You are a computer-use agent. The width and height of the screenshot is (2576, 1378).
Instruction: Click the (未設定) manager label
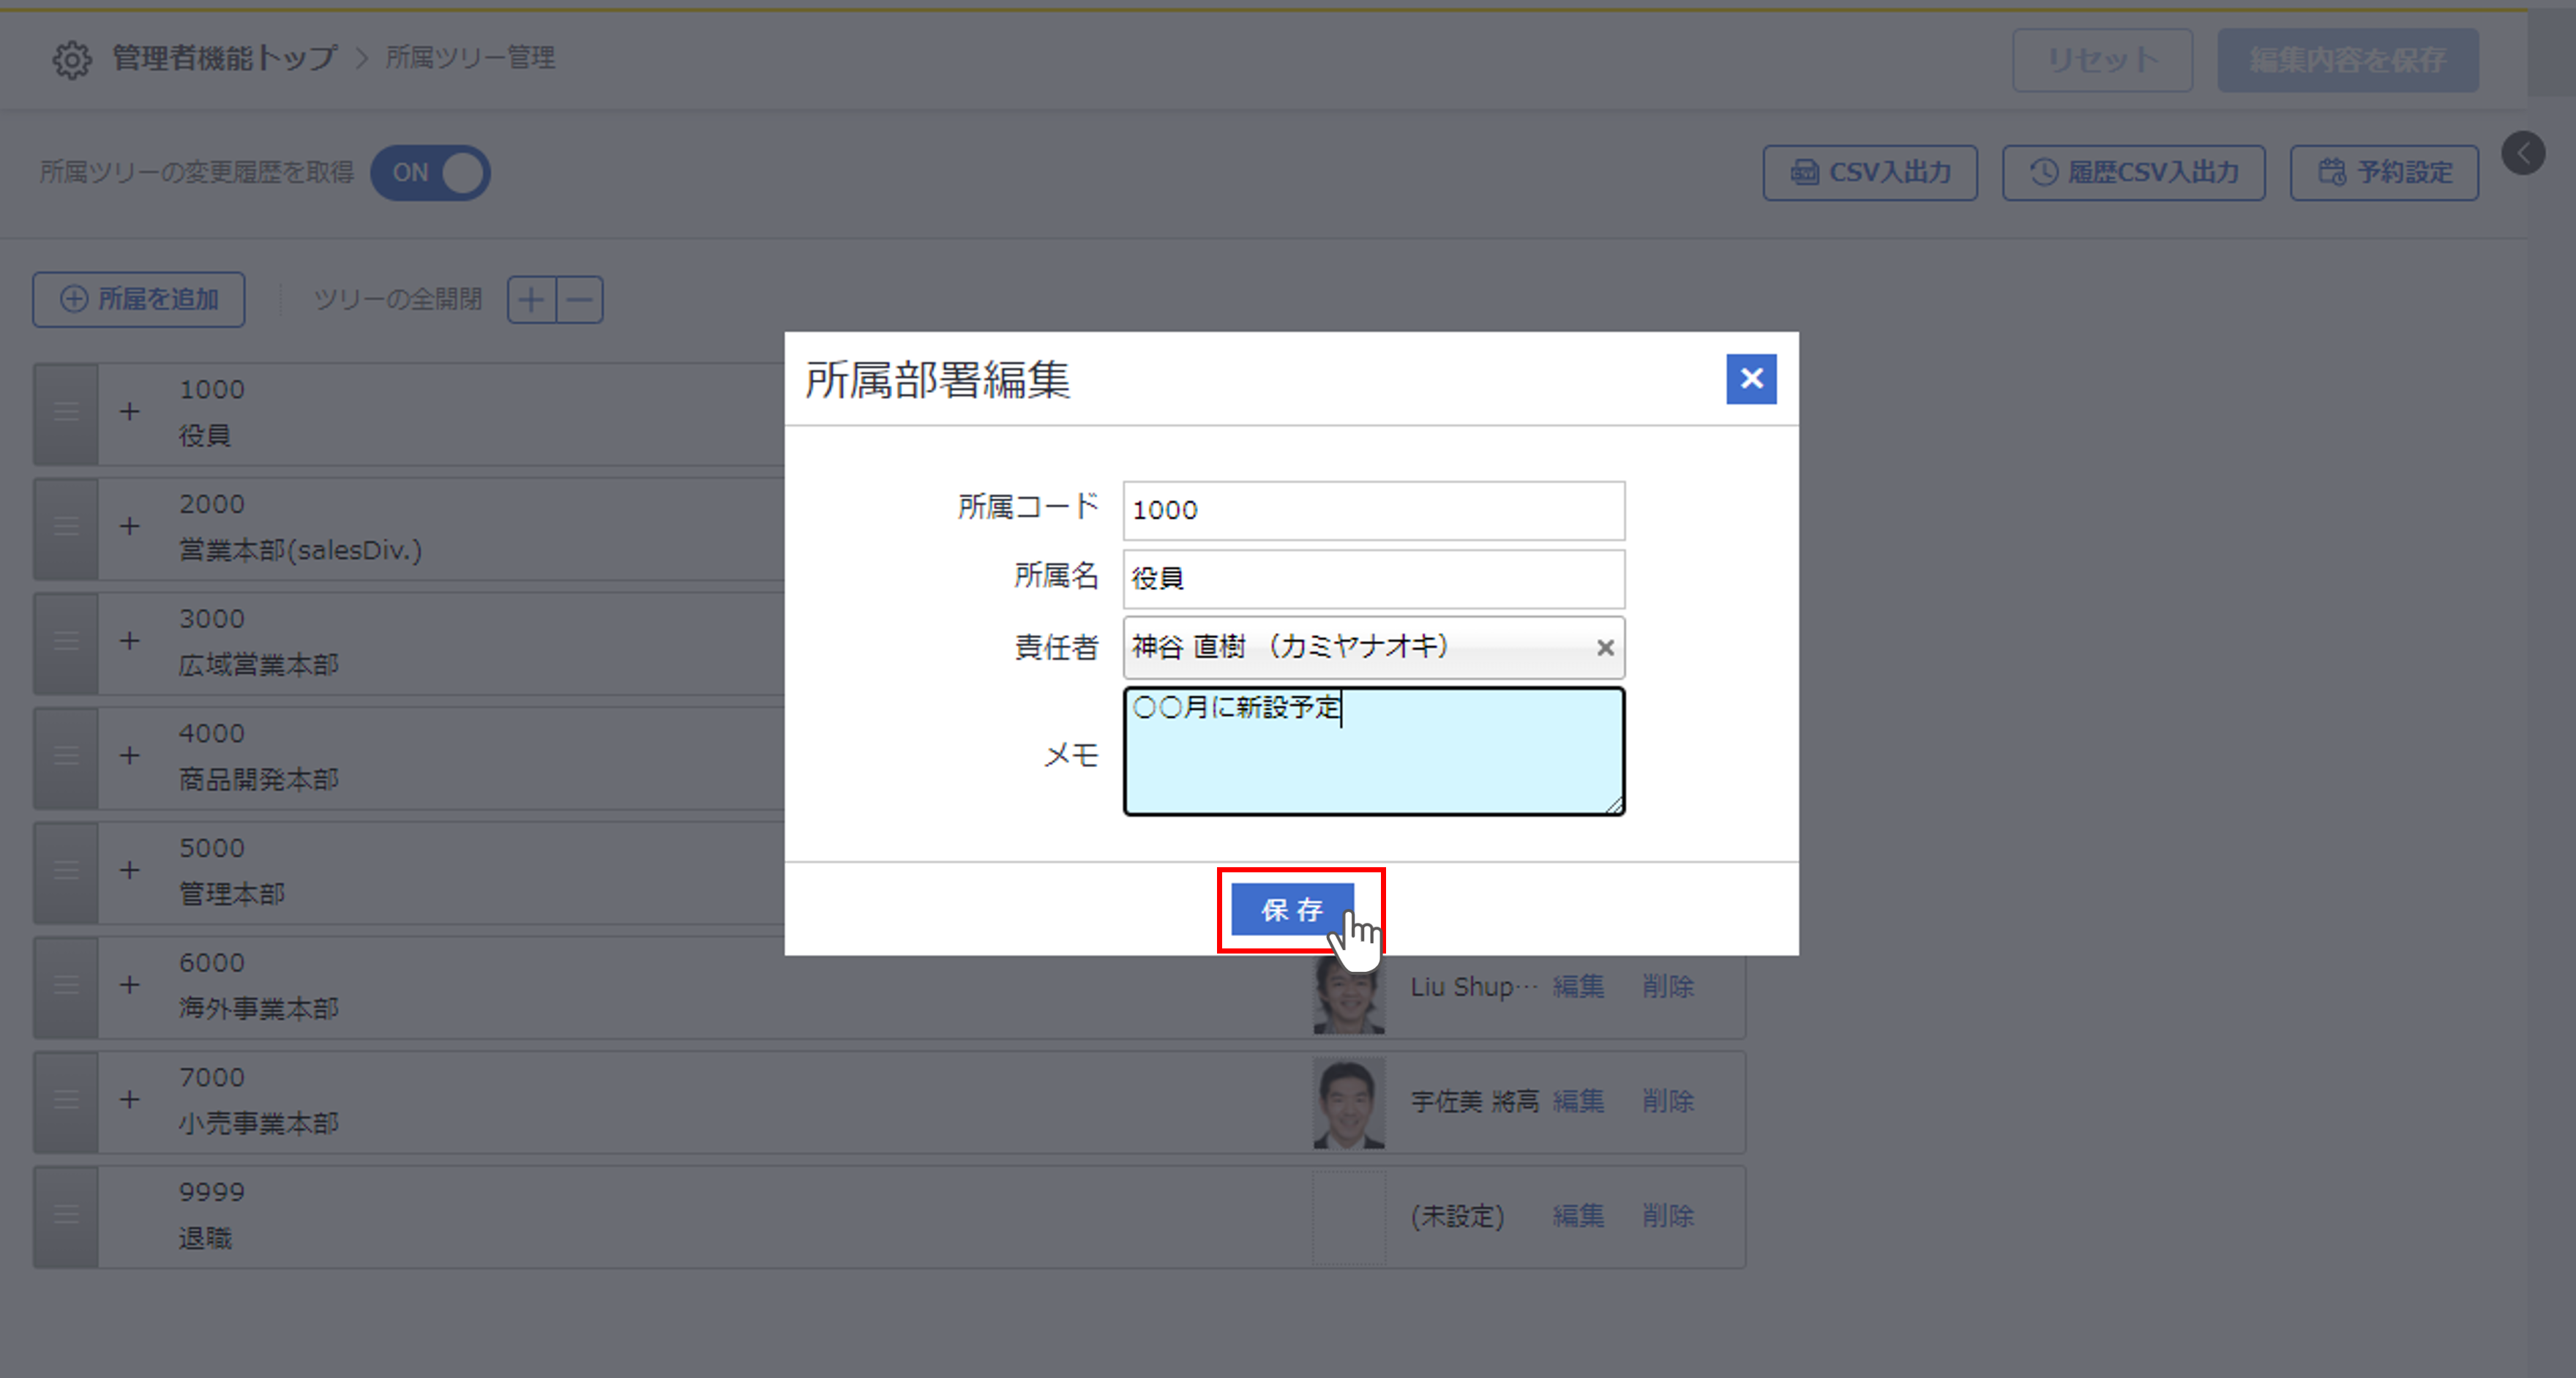tap(1457, 1216)
